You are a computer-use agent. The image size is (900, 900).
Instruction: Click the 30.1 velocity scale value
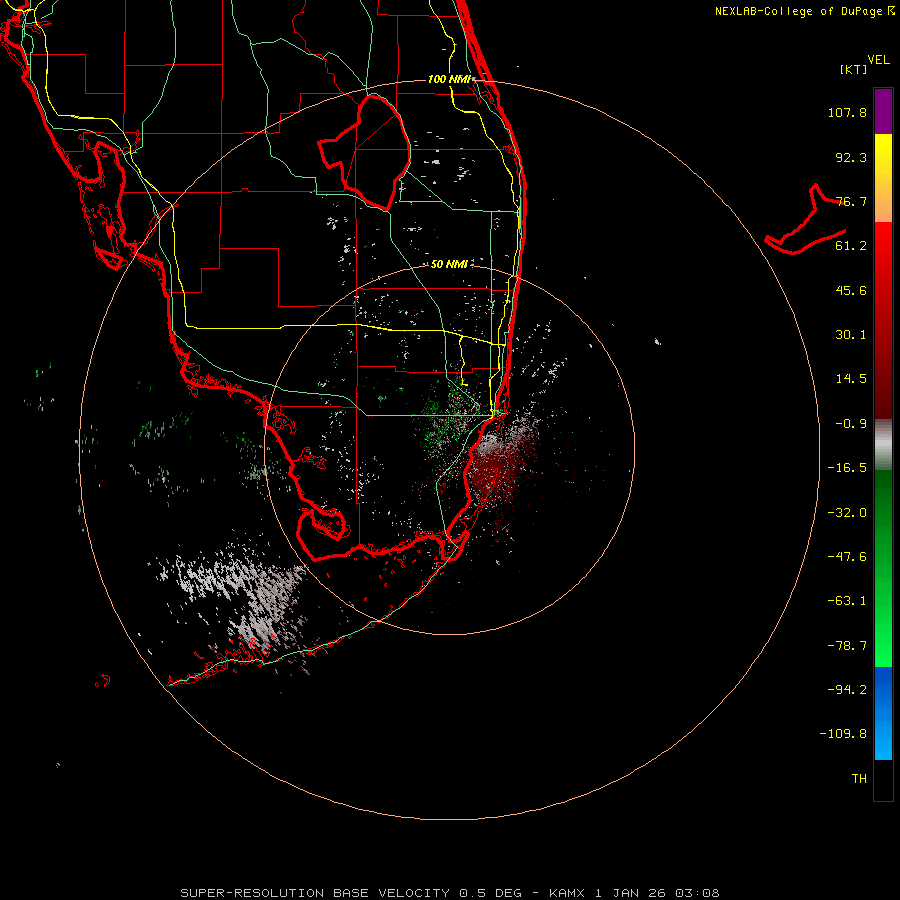point(851,335)
